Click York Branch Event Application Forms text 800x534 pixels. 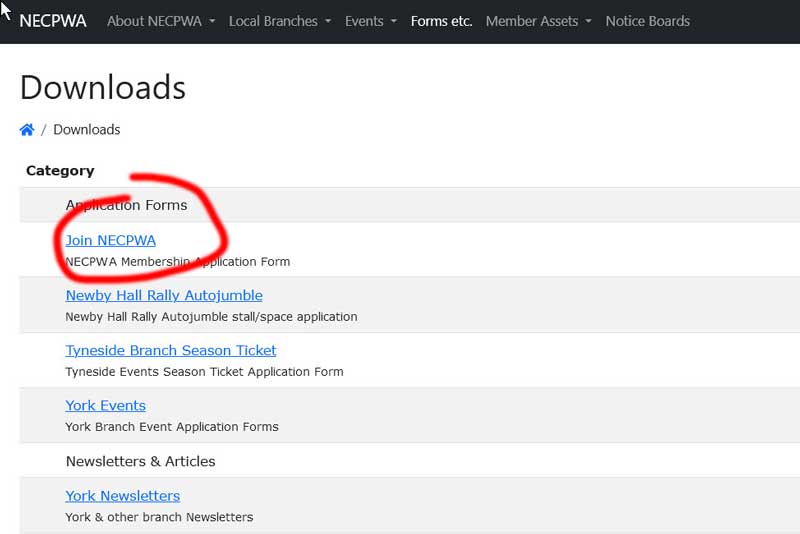[172, 426]
